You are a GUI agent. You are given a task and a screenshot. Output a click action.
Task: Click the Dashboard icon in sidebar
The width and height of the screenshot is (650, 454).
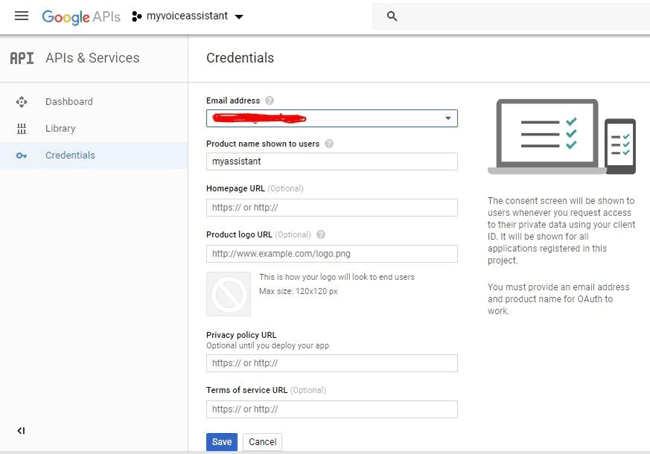point(22,102)
